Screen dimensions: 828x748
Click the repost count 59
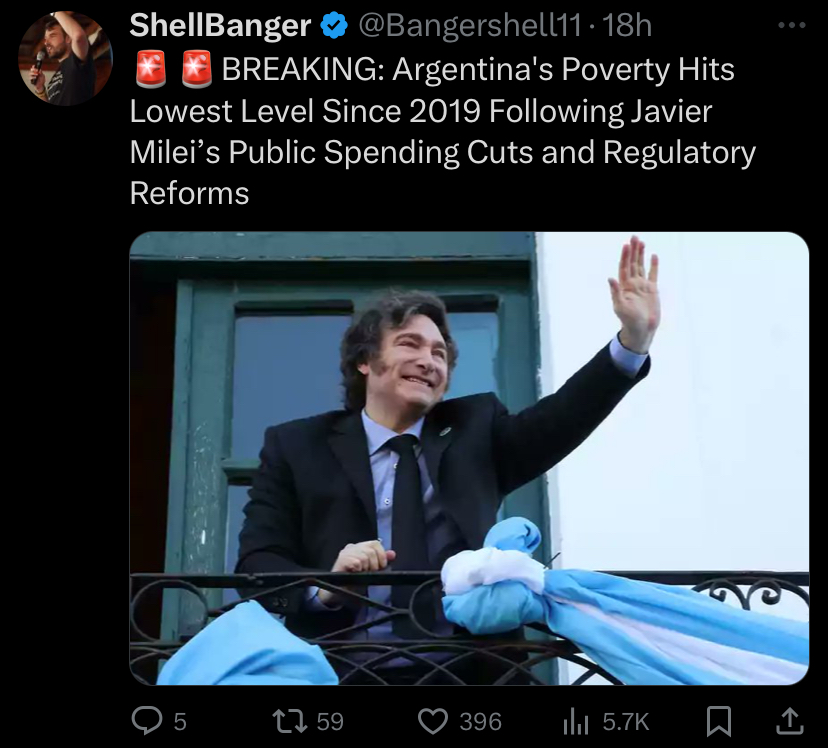[x=330, y=722]
